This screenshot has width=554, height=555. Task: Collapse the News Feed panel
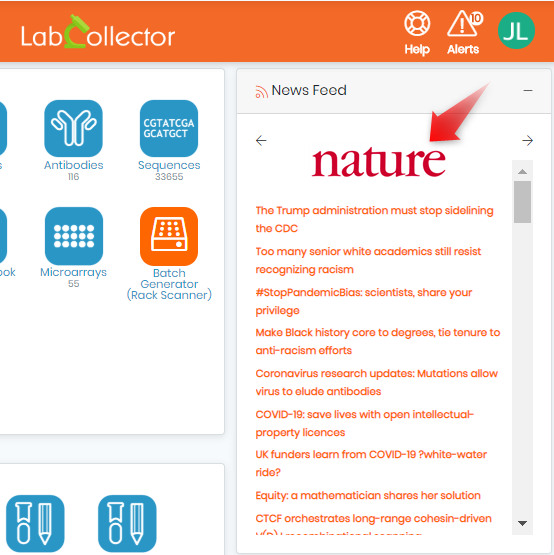tap(528, 91)
